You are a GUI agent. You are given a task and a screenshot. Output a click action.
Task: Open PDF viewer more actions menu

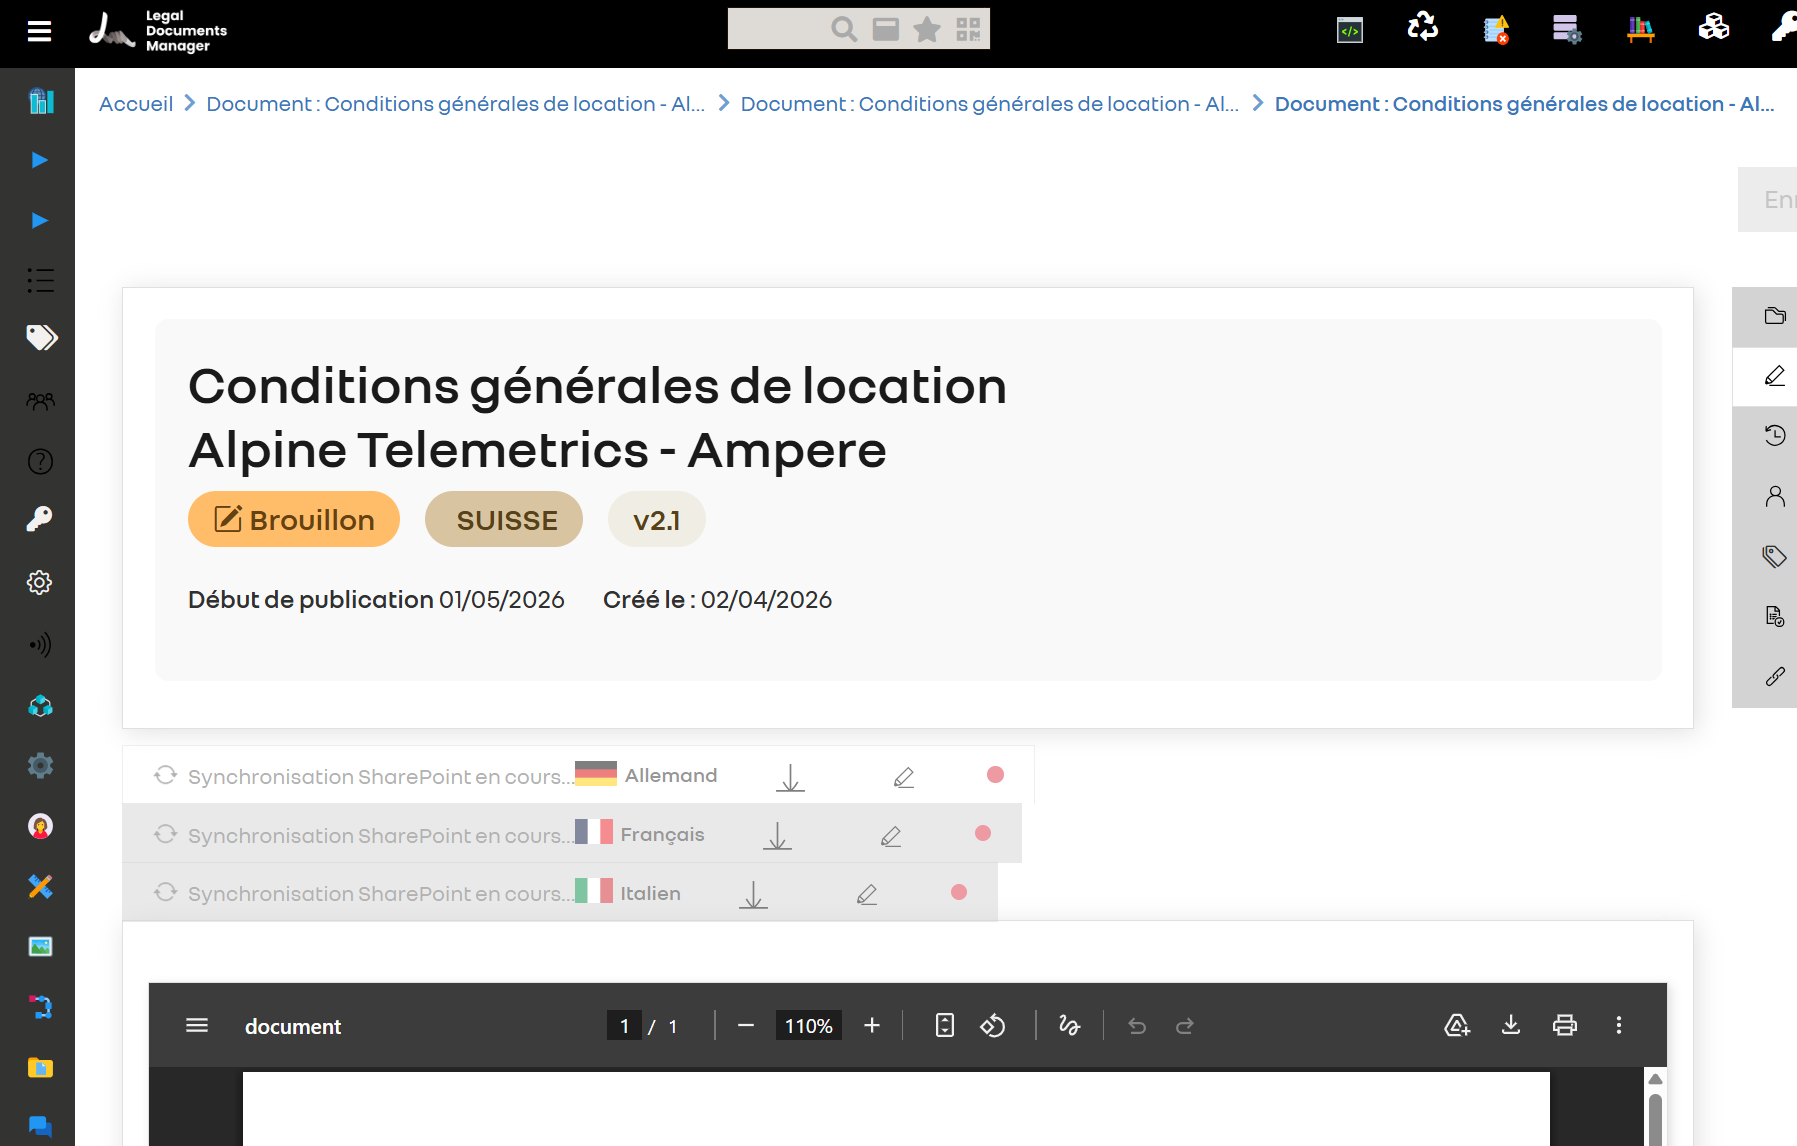click(x=1618, y=1026)
